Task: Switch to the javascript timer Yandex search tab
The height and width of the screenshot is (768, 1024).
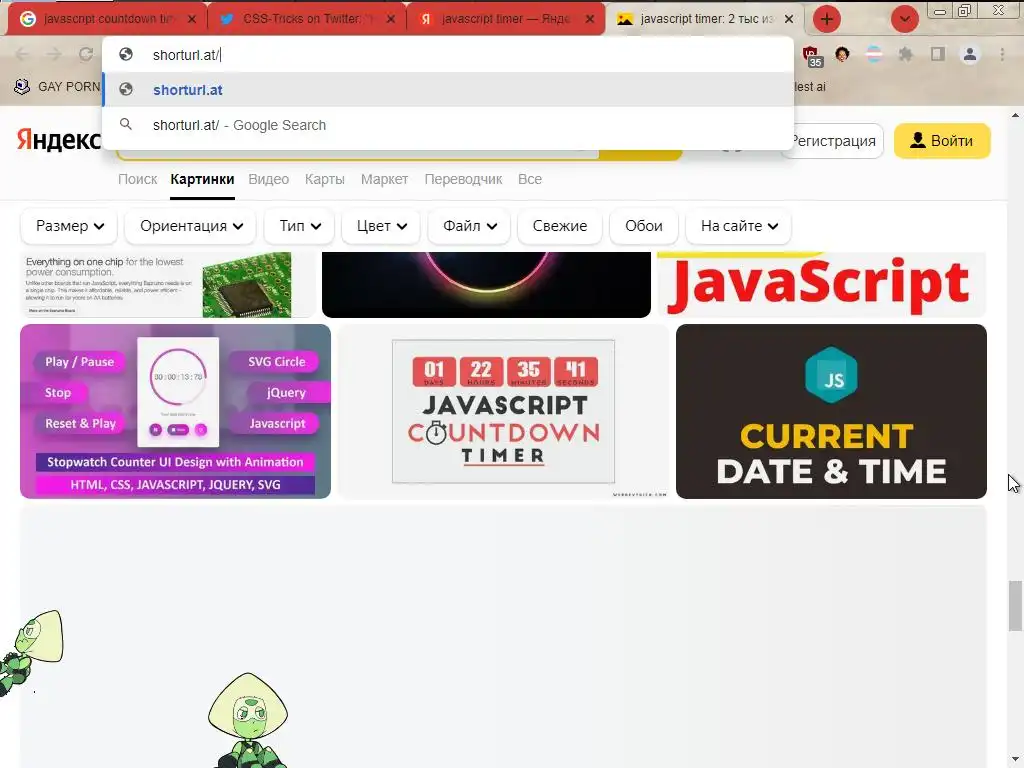Action: 505,19
